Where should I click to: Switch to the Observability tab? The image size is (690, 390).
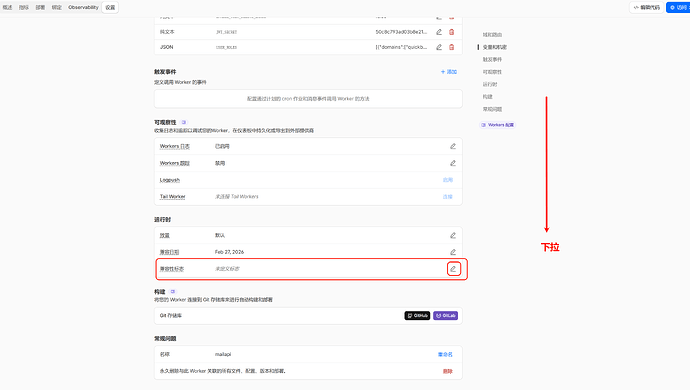(83, 7)
